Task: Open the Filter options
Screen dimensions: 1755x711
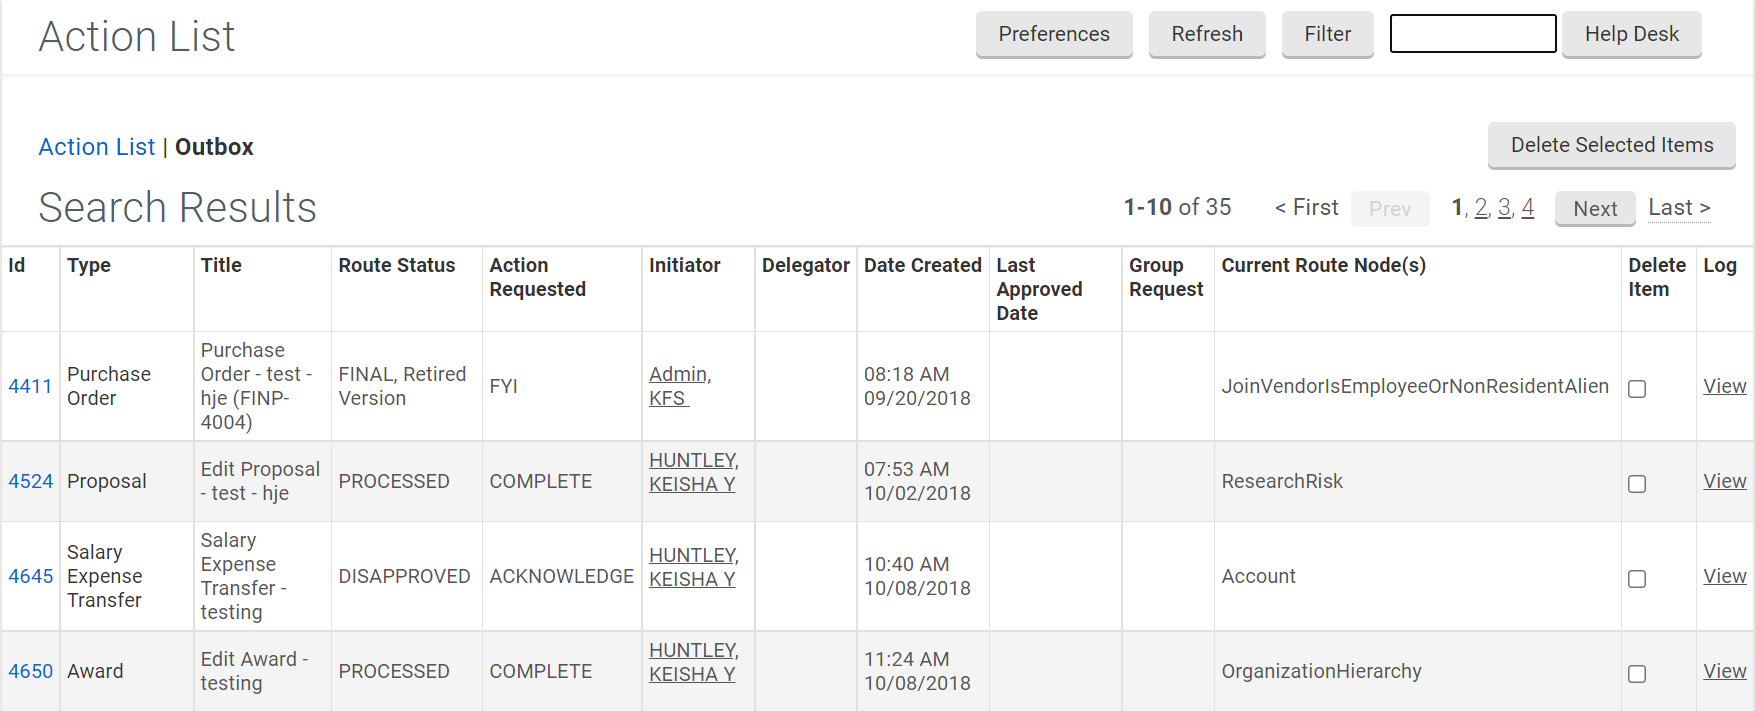Action: click(x=1327, y=35)
